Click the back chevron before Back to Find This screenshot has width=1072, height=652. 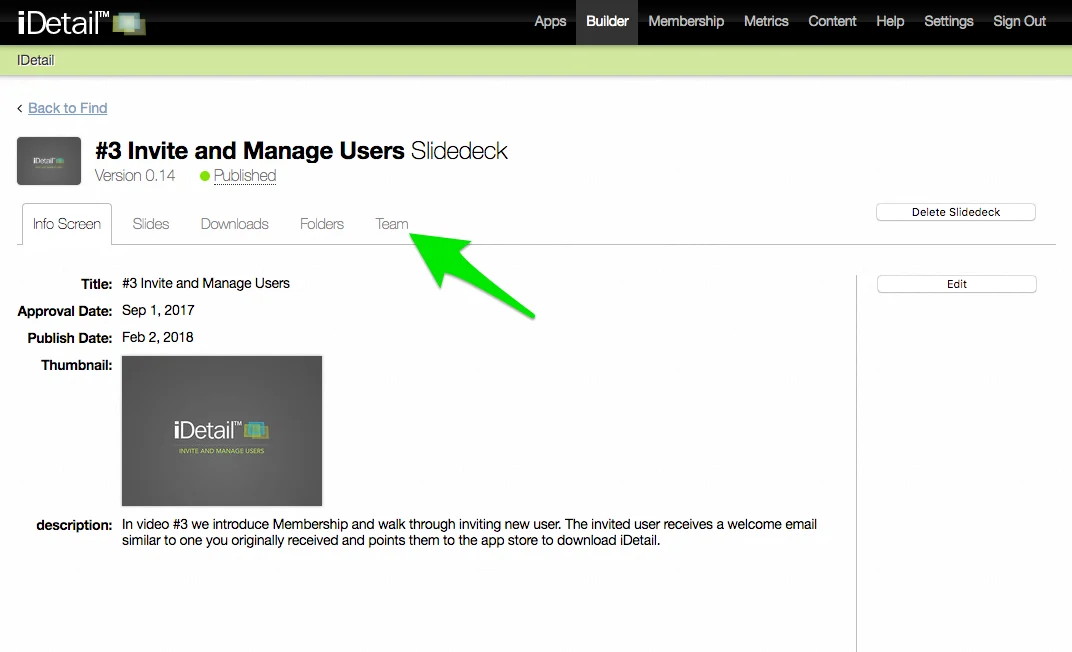pyautogui.click(x=20, y=108)
